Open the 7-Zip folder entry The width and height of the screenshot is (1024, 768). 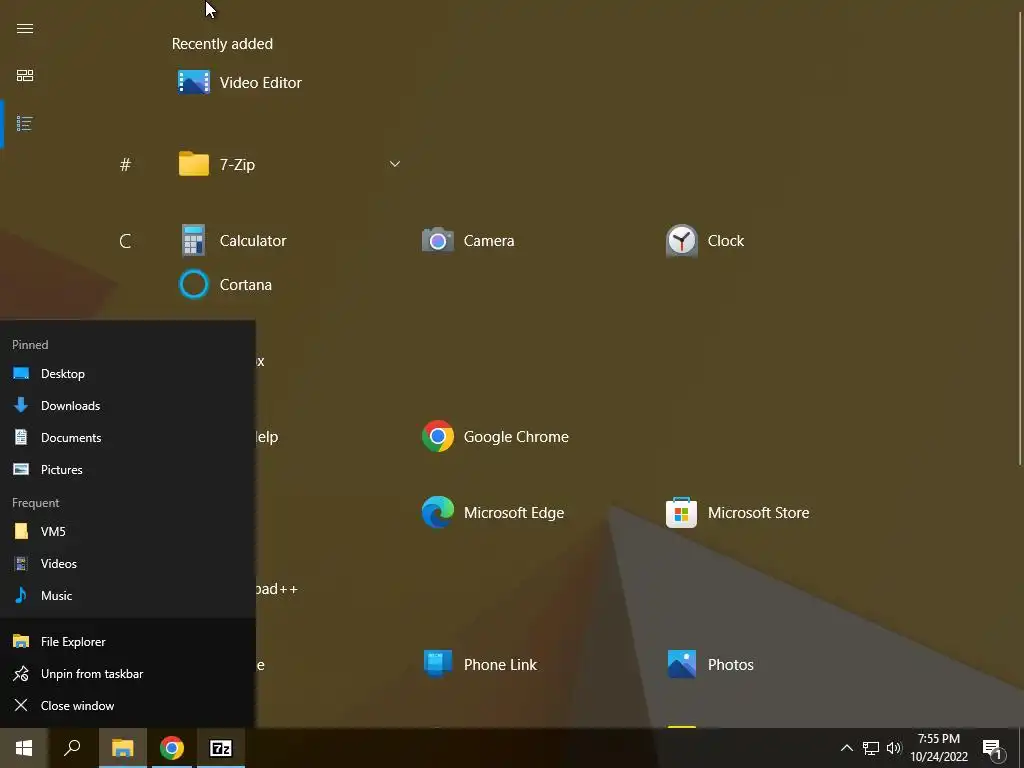click(289, 164)
